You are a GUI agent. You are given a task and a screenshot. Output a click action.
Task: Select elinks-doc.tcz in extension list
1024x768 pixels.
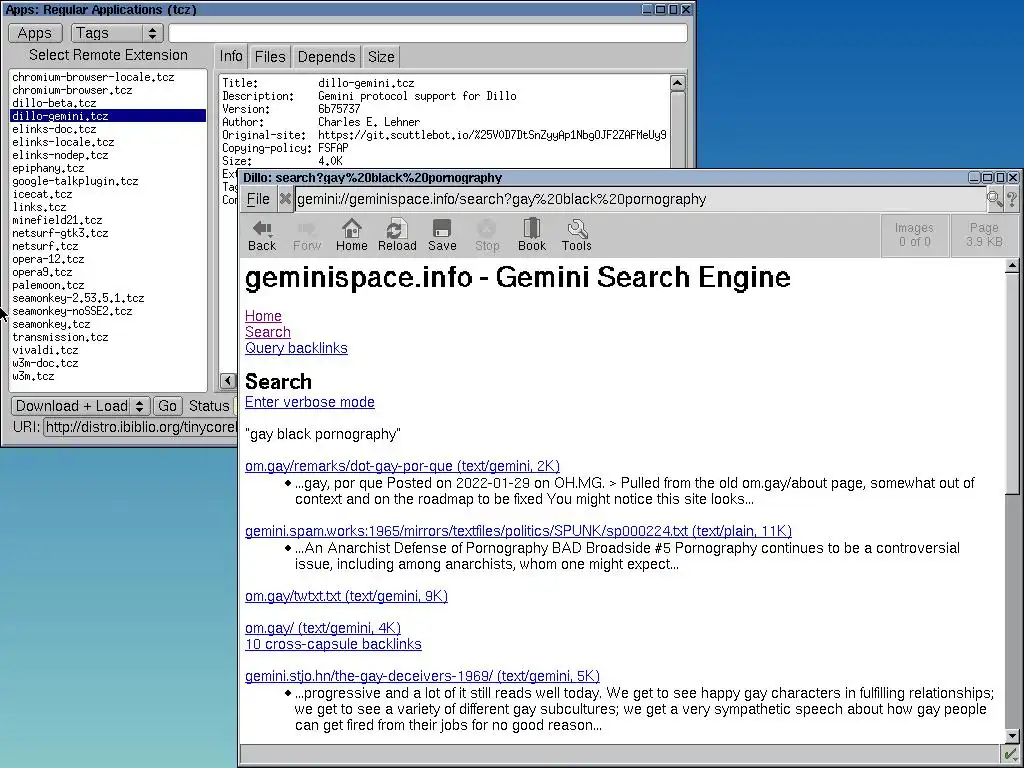[108, 129]
